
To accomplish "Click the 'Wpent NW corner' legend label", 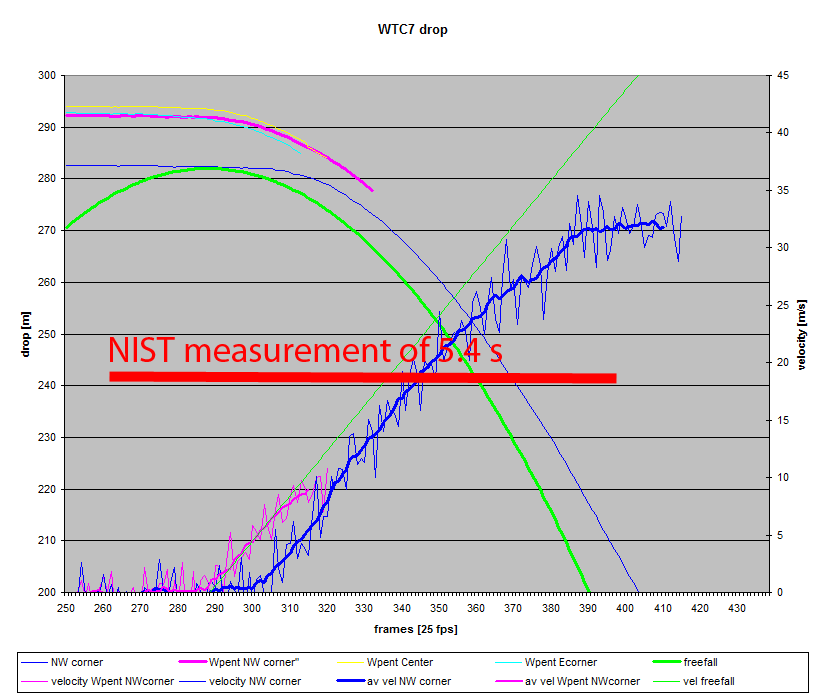I will pos(250,662).
